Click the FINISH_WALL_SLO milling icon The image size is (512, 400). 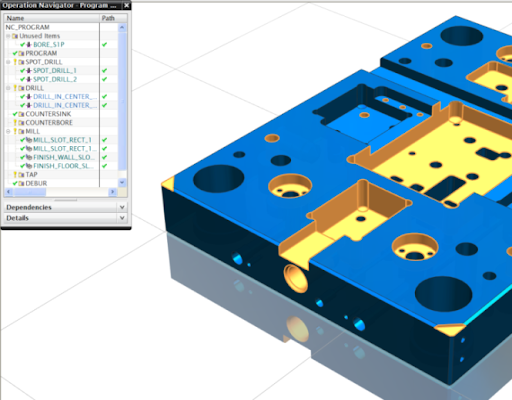pyautogui.click(x=29, y=157)
